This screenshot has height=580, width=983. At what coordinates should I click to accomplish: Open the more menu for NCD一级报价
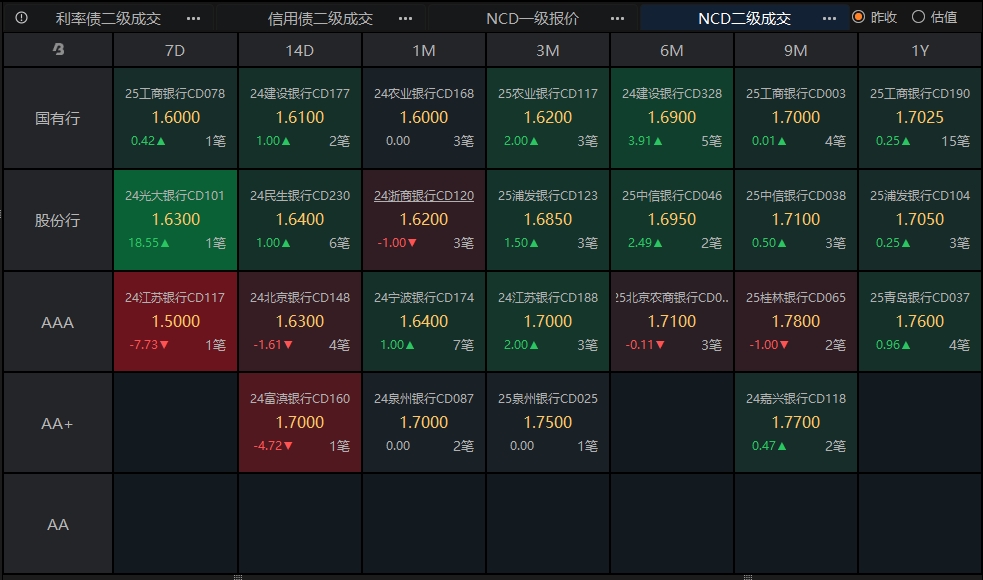click(x=618, y=19)
